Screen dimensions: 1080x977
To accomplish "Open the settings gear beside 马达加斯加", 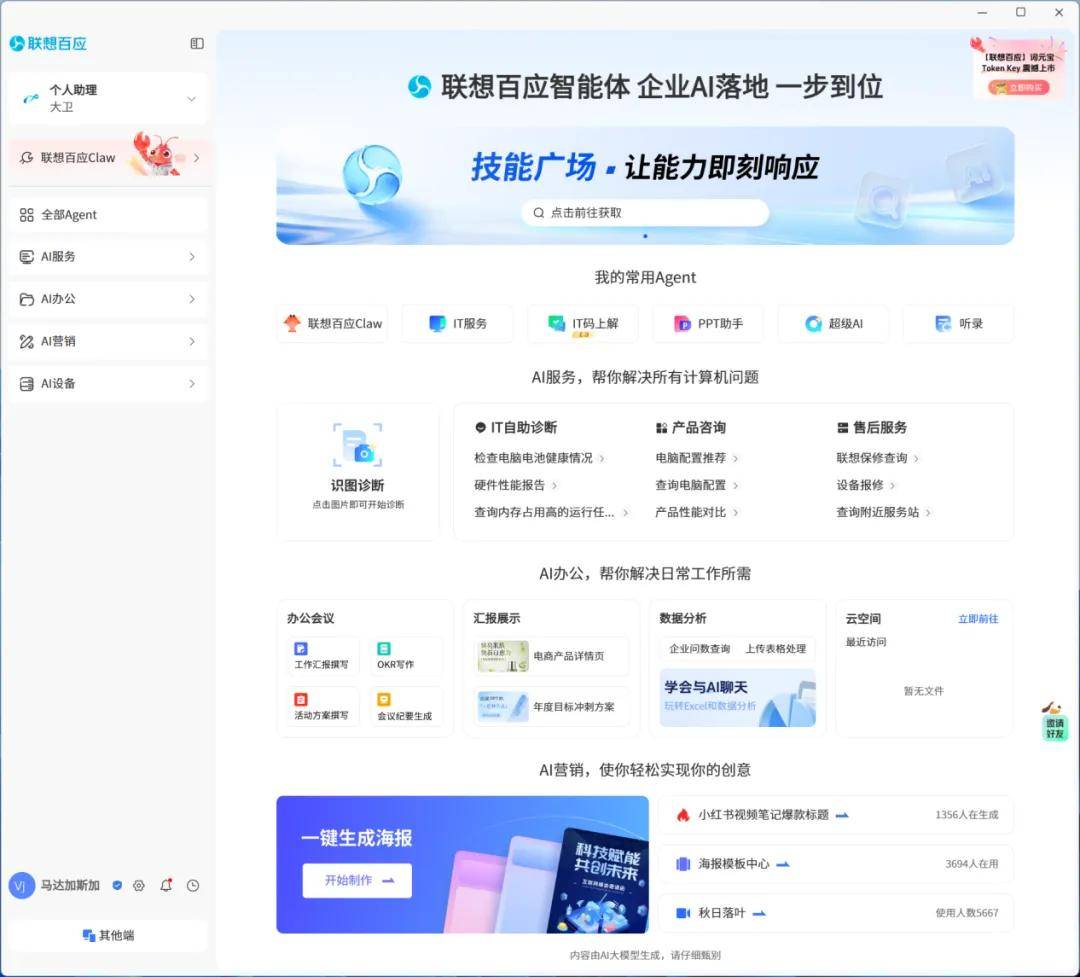I will (x=139, y=885).
